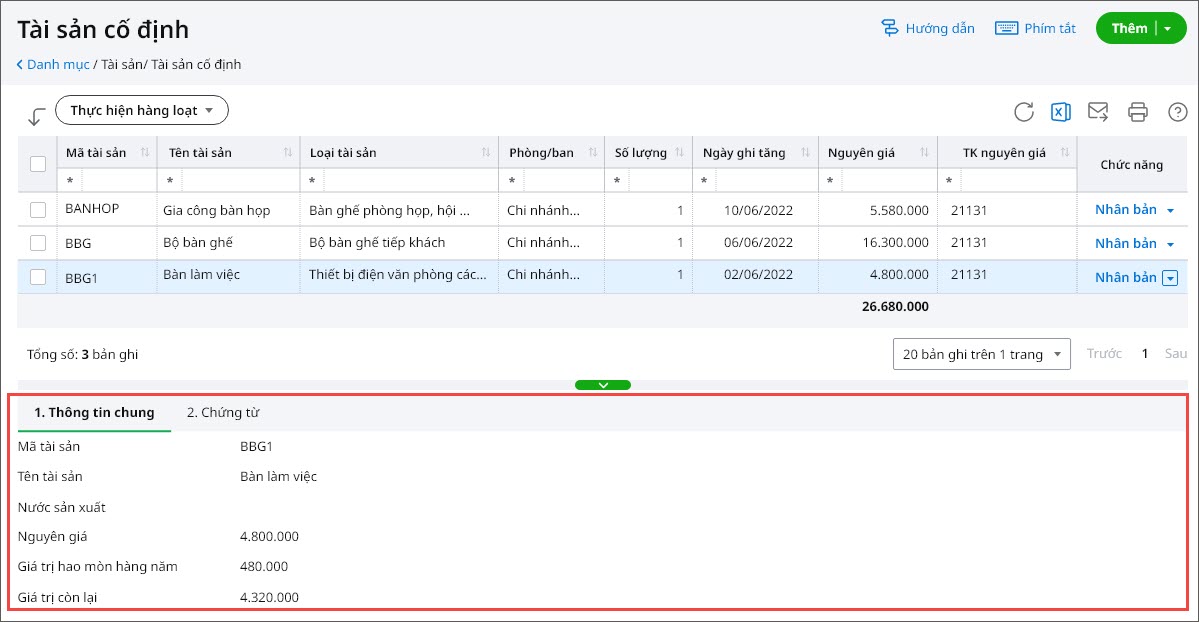Open Thực hiện hàng loạt dropdown
The width and height of the screenshot is (1199, 622).
[142, 110]
